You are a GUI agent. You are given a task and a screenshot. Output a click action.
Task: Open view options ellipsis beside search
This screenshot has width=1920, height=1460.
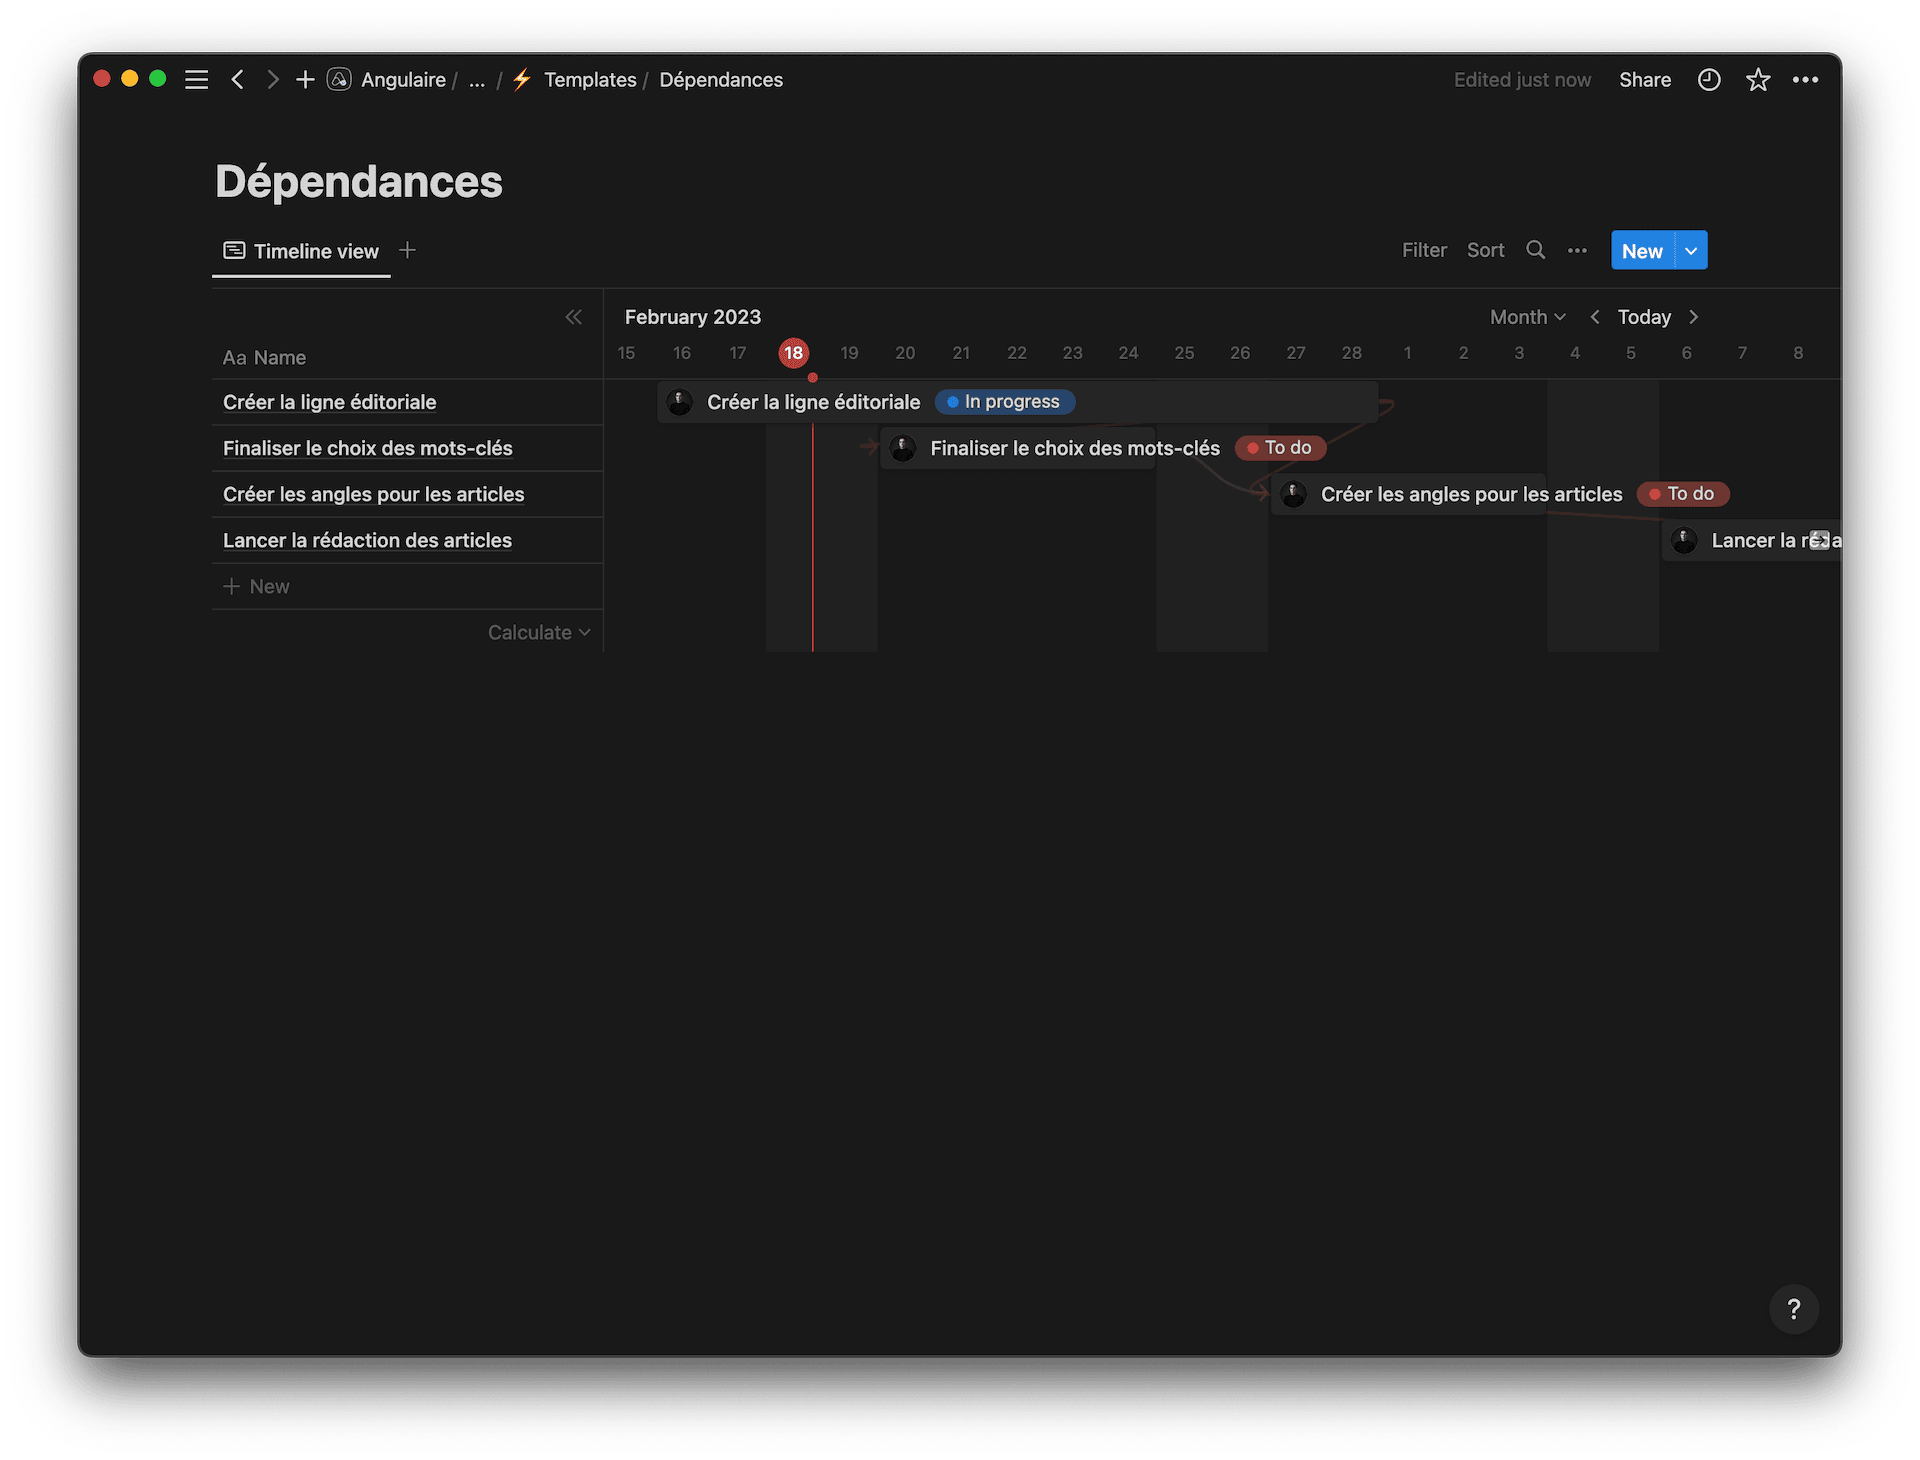1577,250
